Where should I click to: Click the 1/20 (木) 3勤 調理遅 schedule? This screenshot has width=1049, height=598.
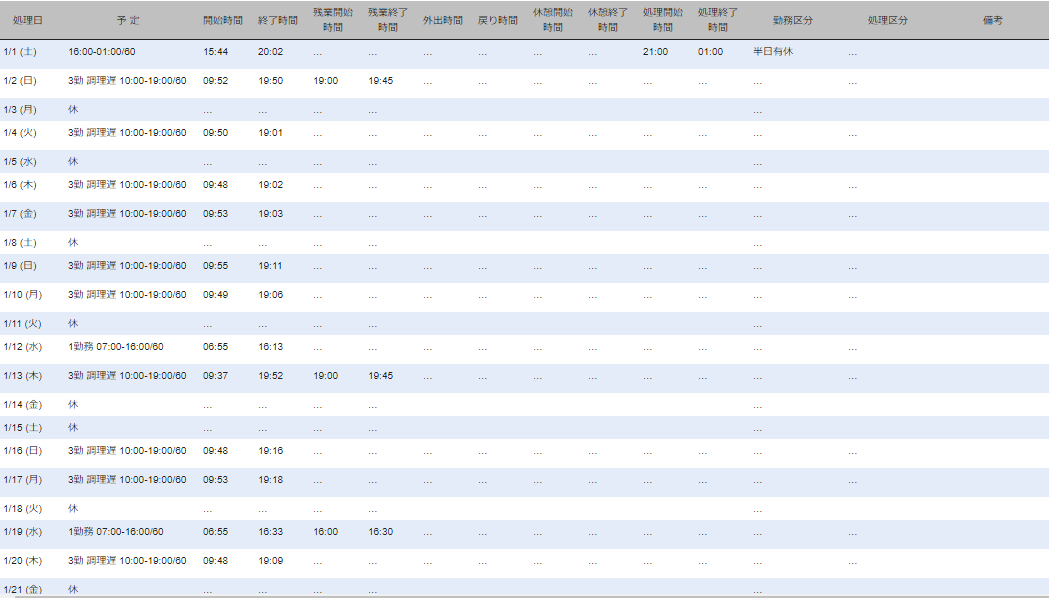127,561
